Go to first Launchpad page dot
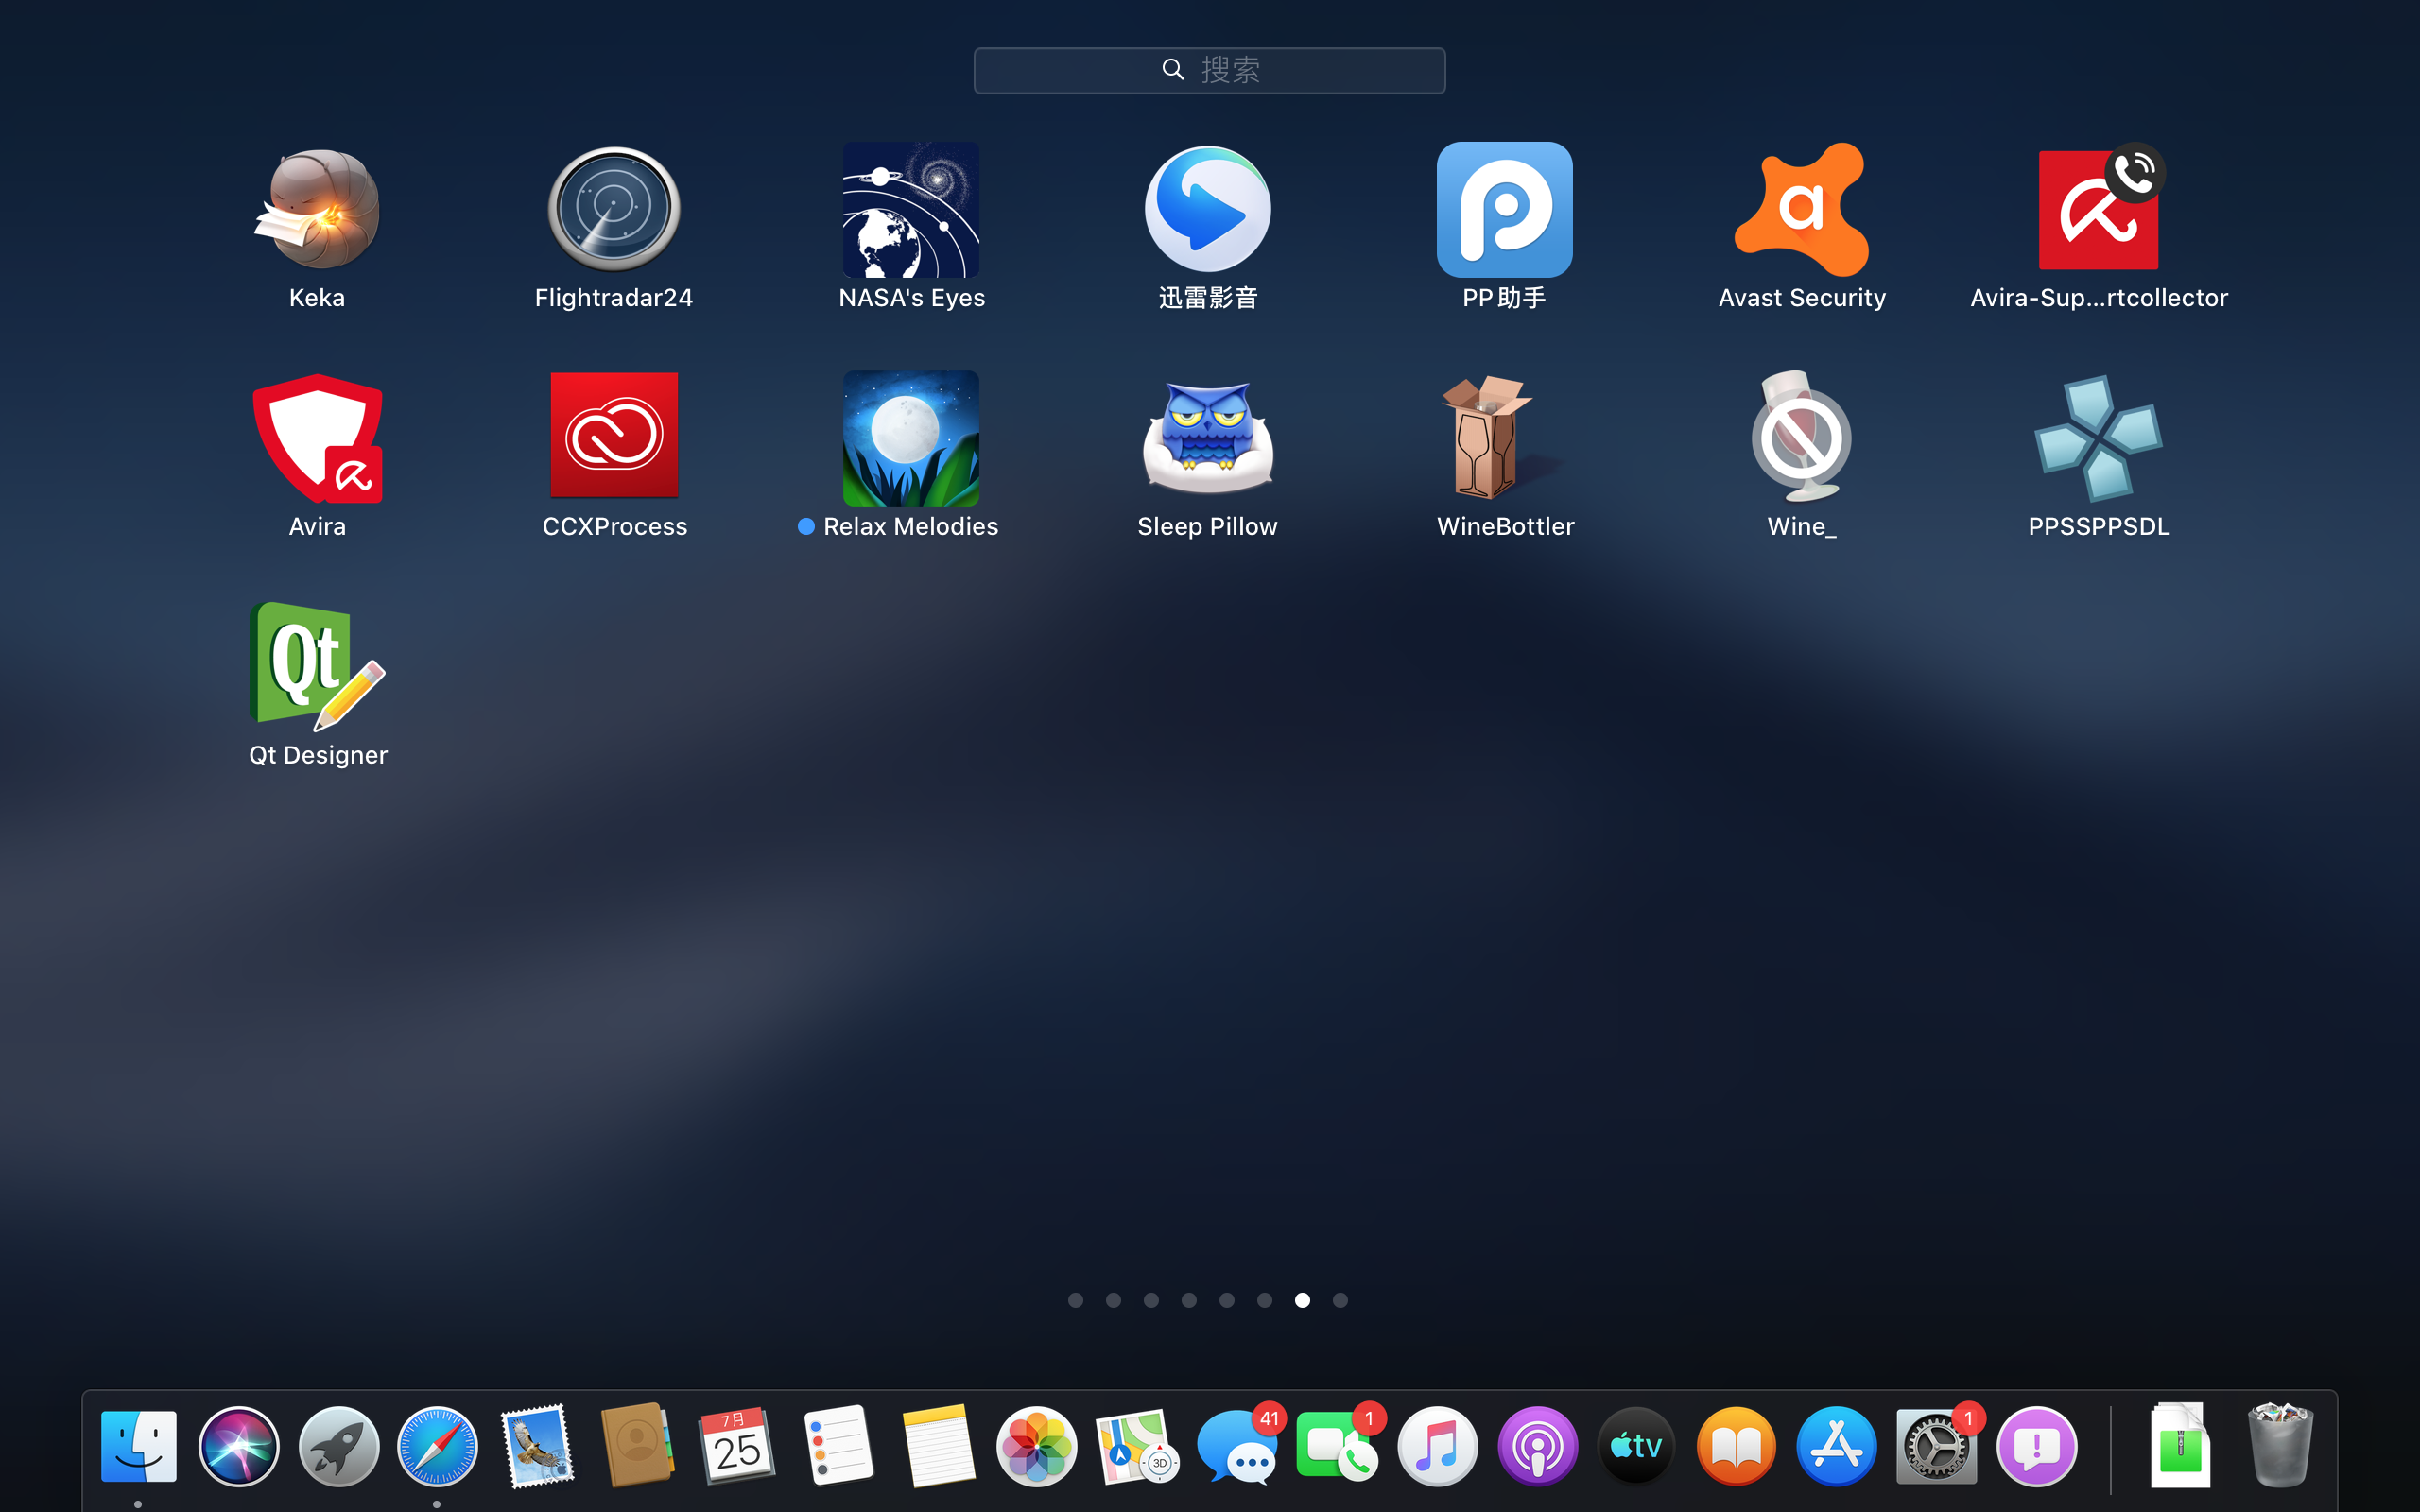The width and height of the screenshot is (2420, 1512). [x=1075, y=1300]
